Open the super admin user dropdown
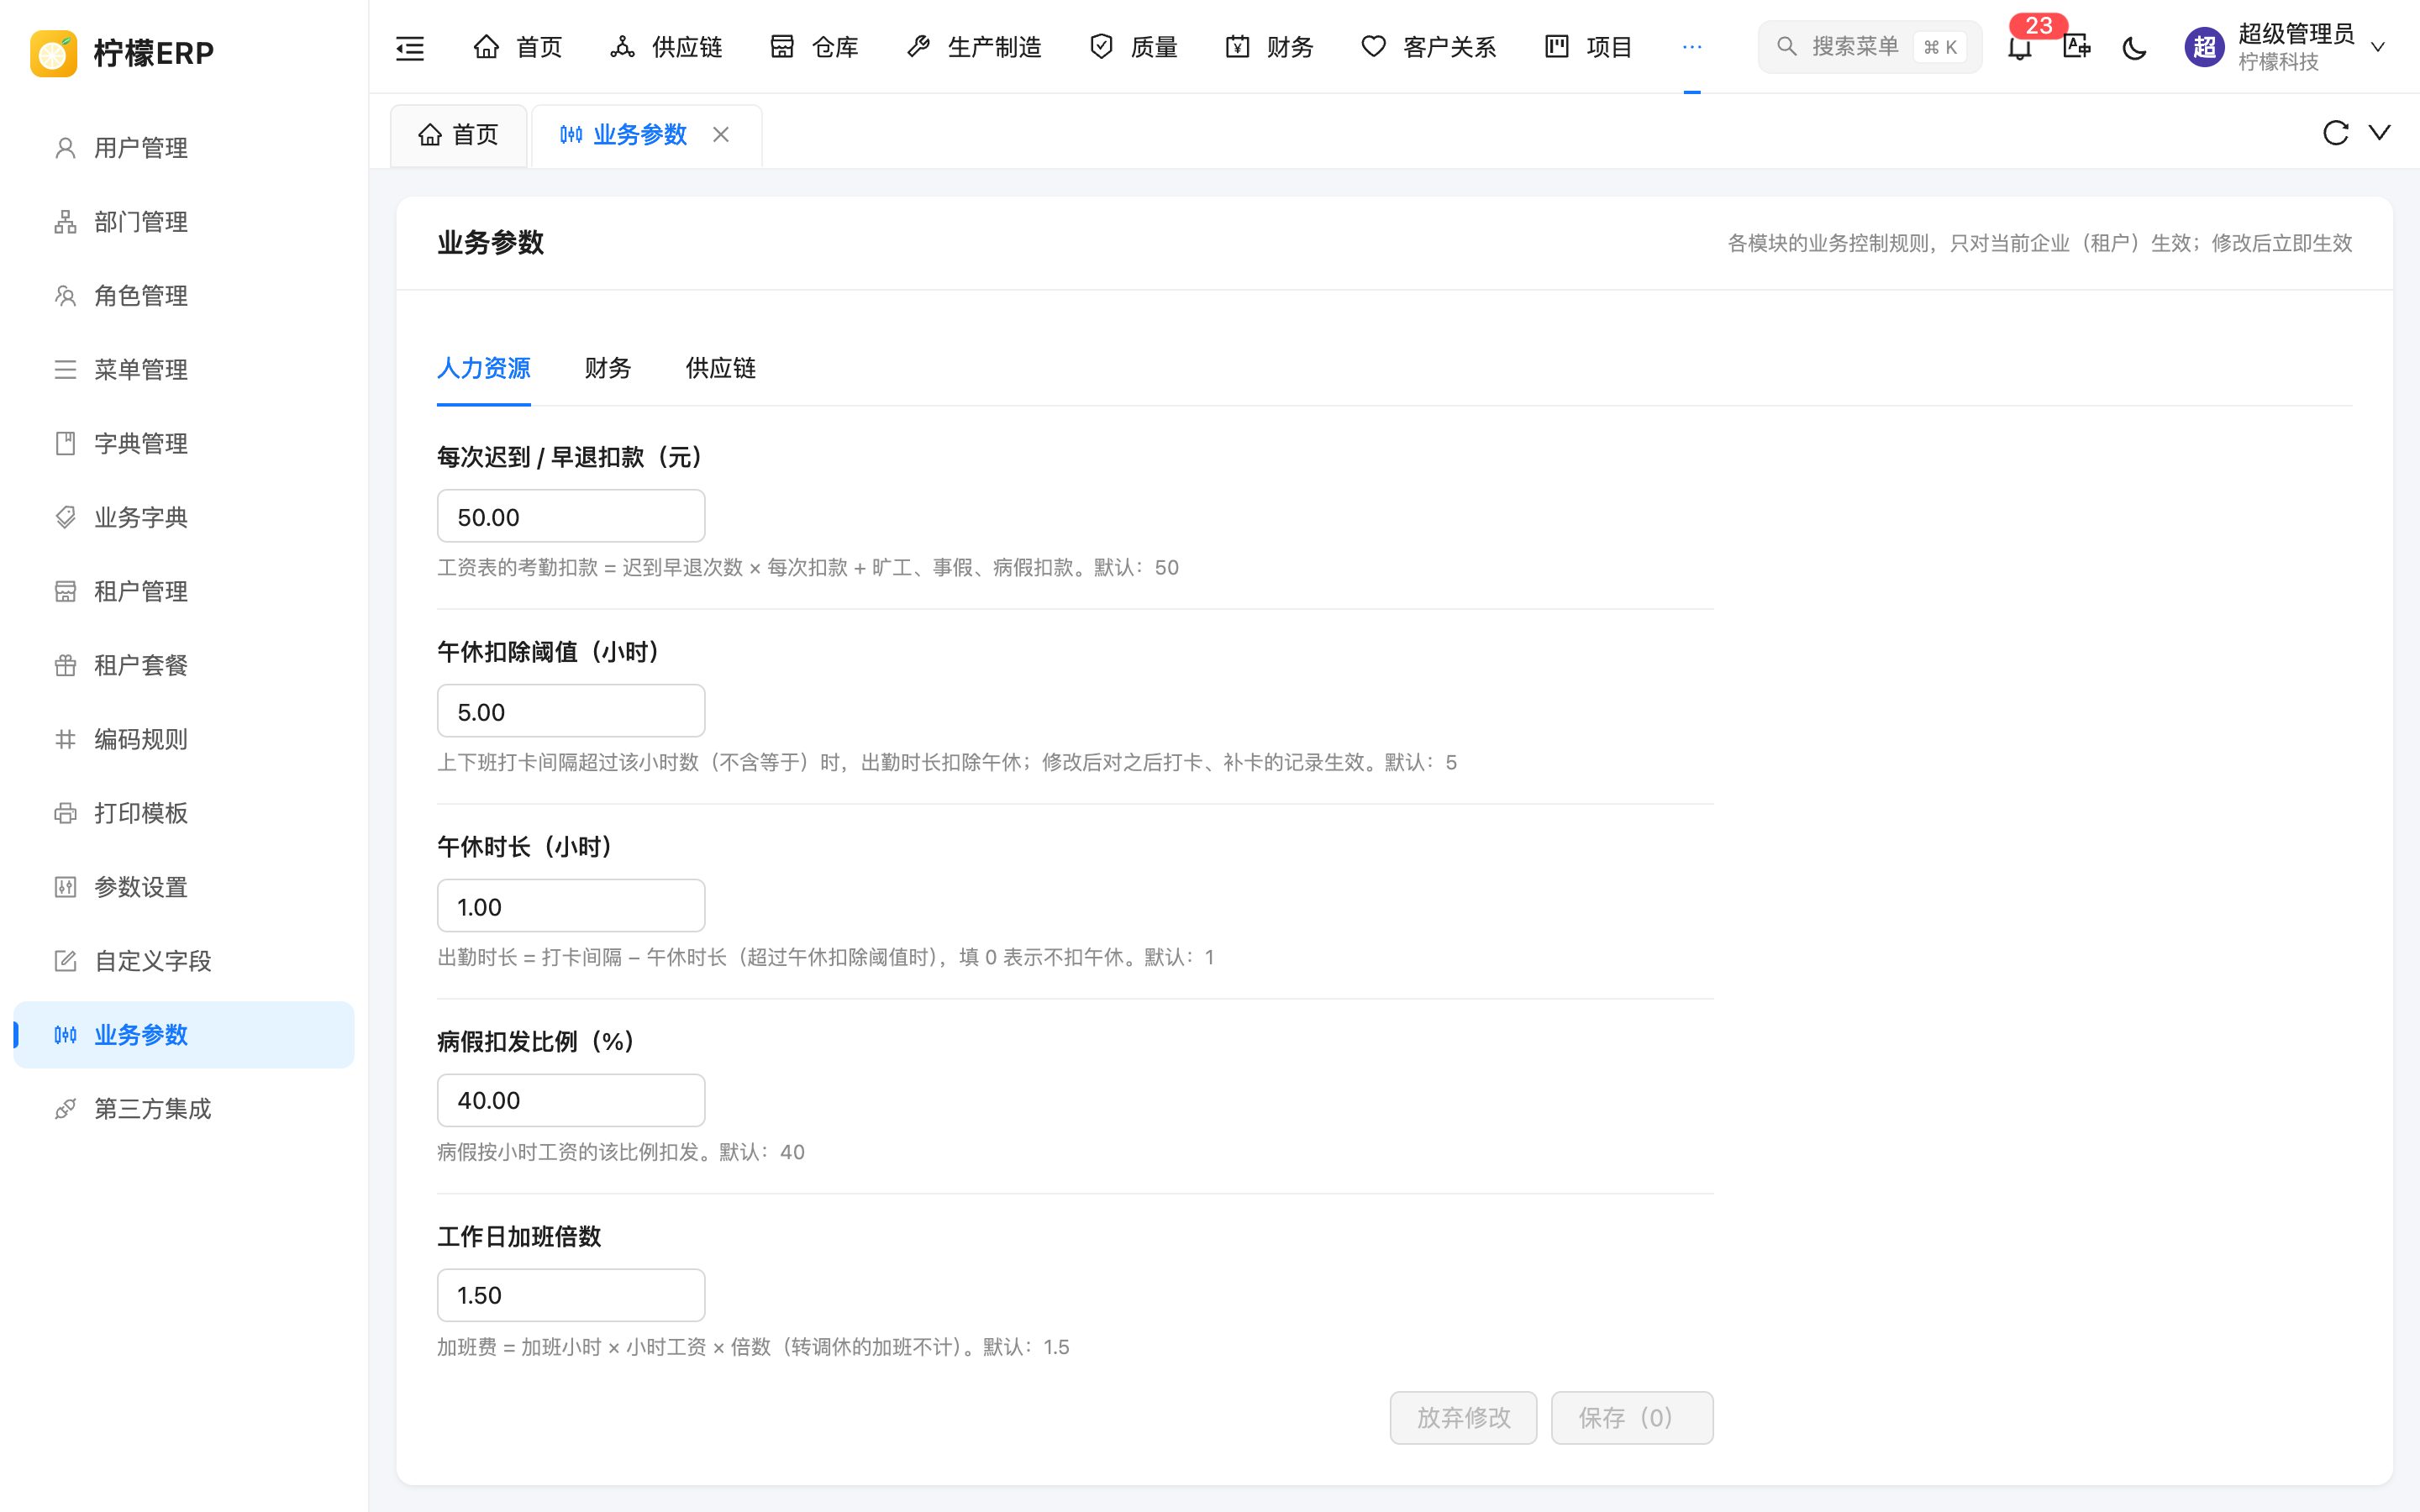2420x1512 pixels. point(2286,47)
